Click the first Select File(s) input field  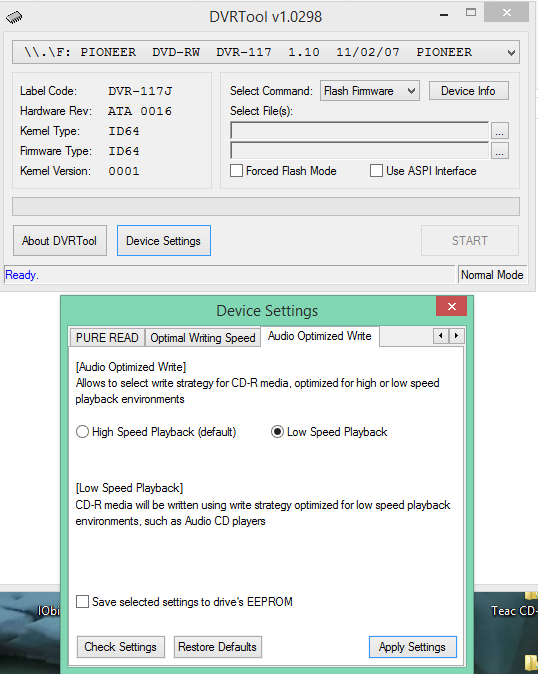360,131
